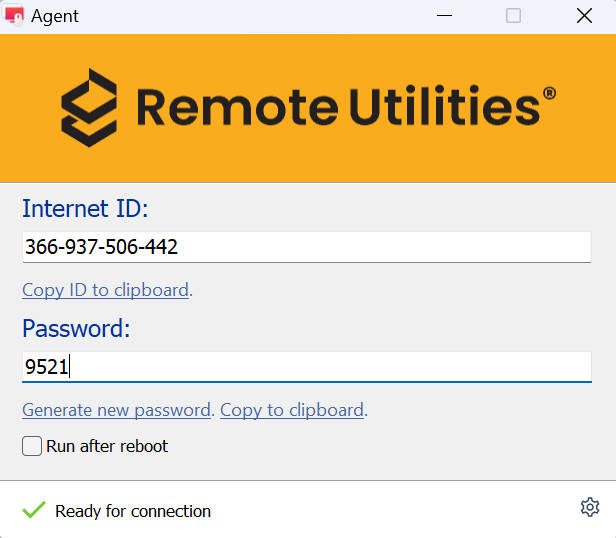The width and height of the screenshot is (616, 538).
Task: Click the "Password:" heading label
Action: [x=77, y=328]
